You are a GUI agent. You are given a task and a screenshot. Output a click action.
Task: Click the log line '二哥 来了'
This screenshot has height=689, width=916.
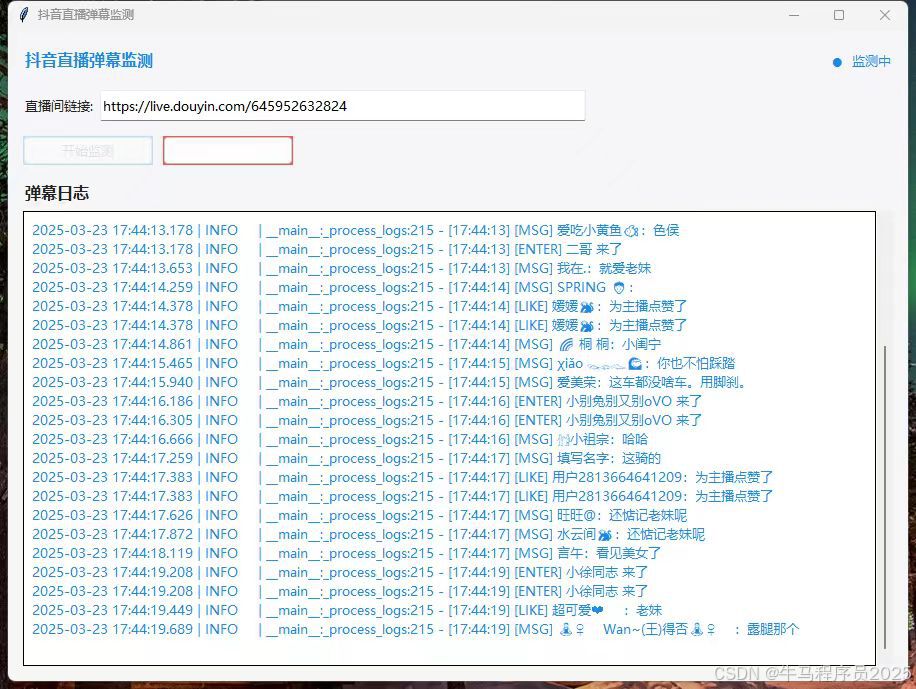tap(327, 249)
